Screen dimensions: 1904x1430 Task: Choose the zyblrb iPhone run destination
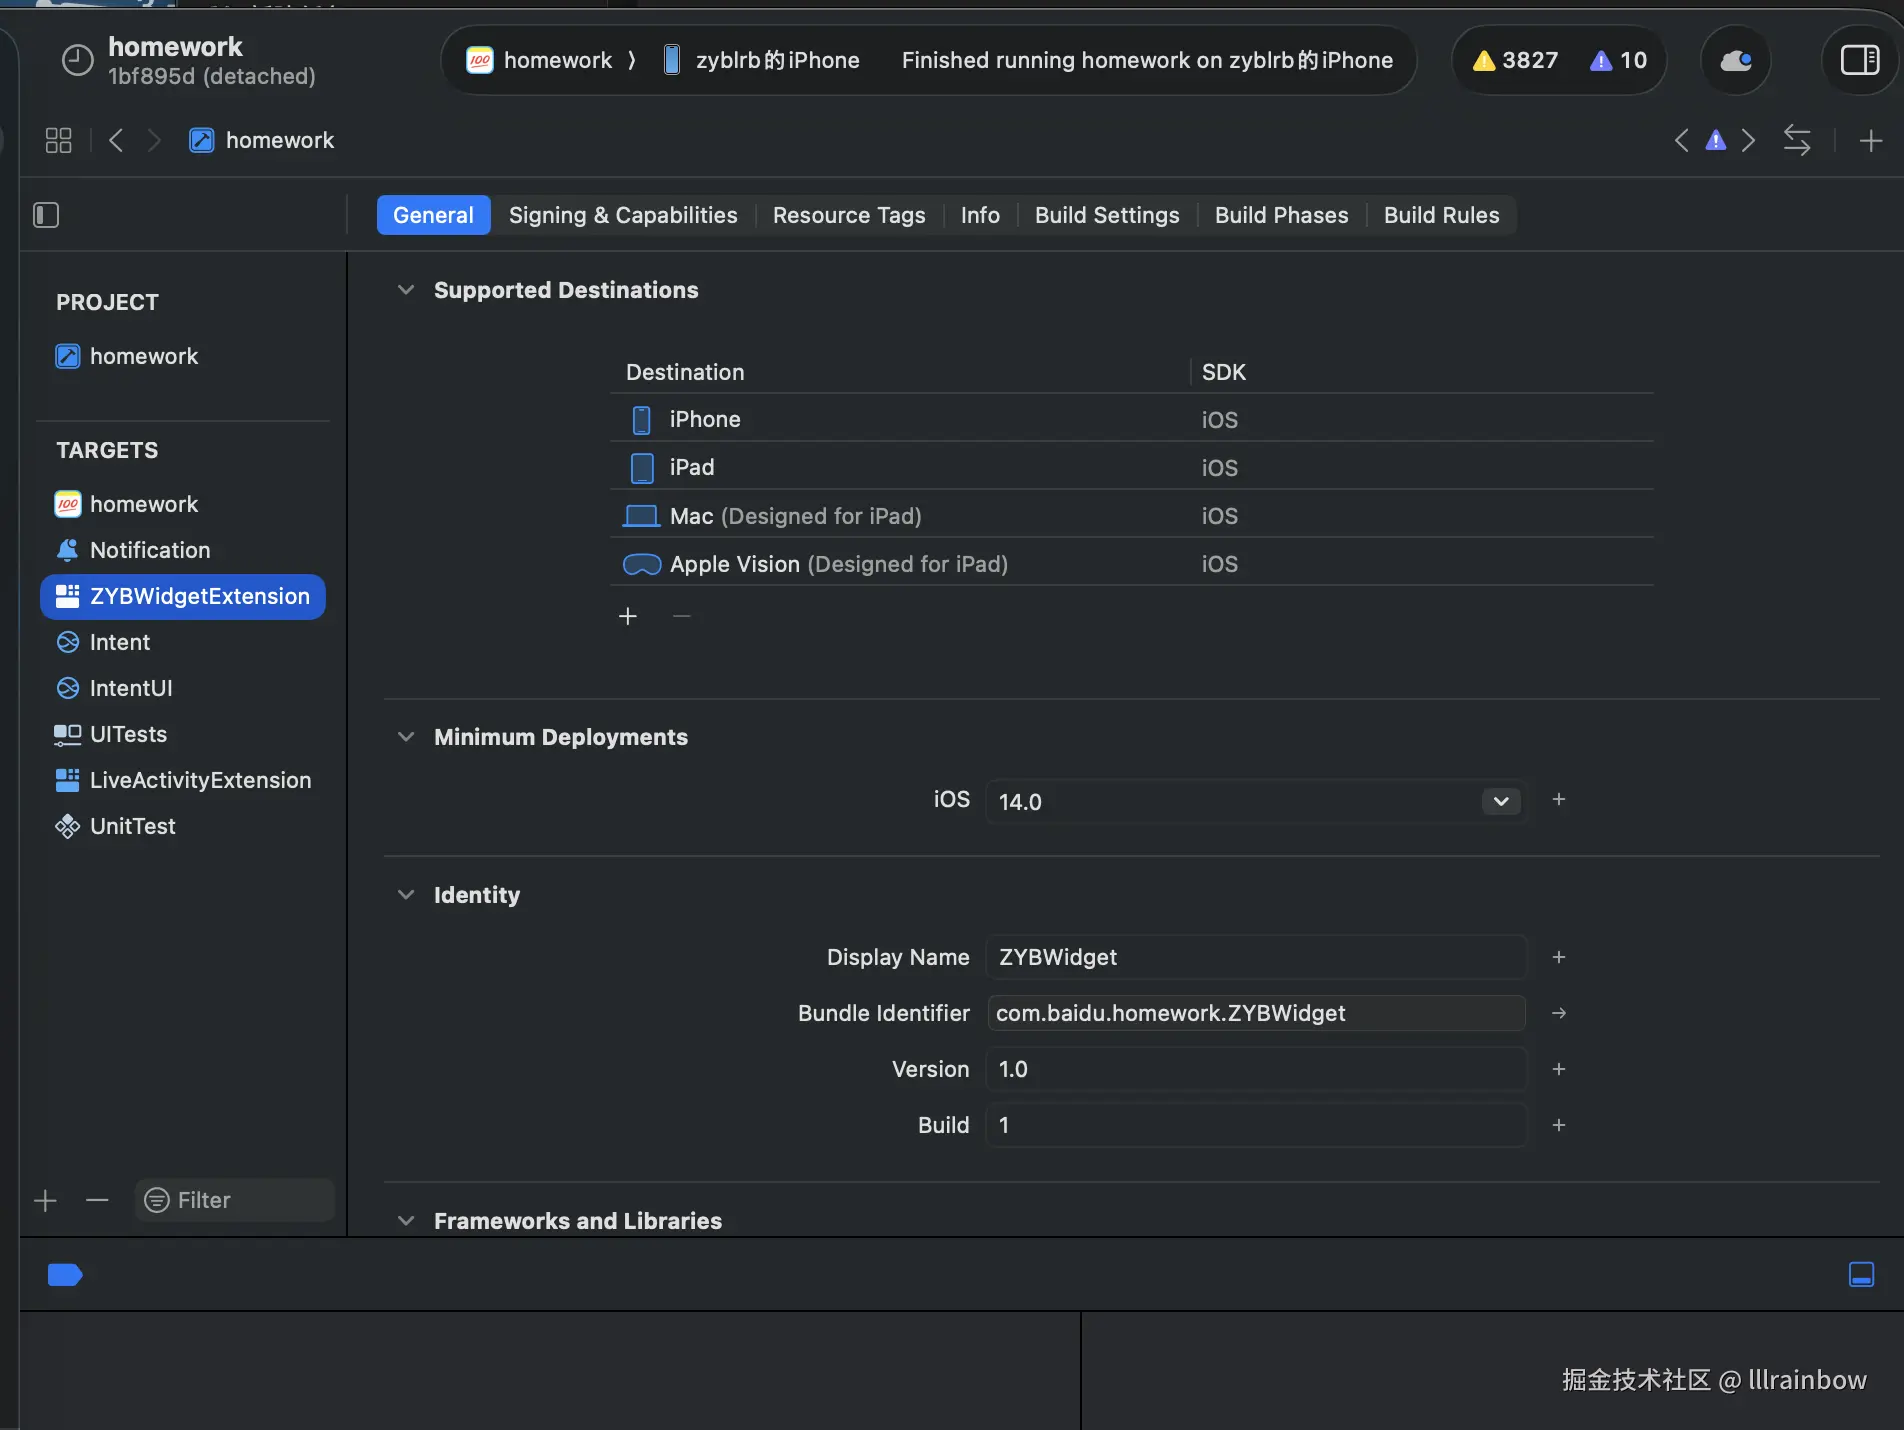pyautogui.click(x=761, y=60)
